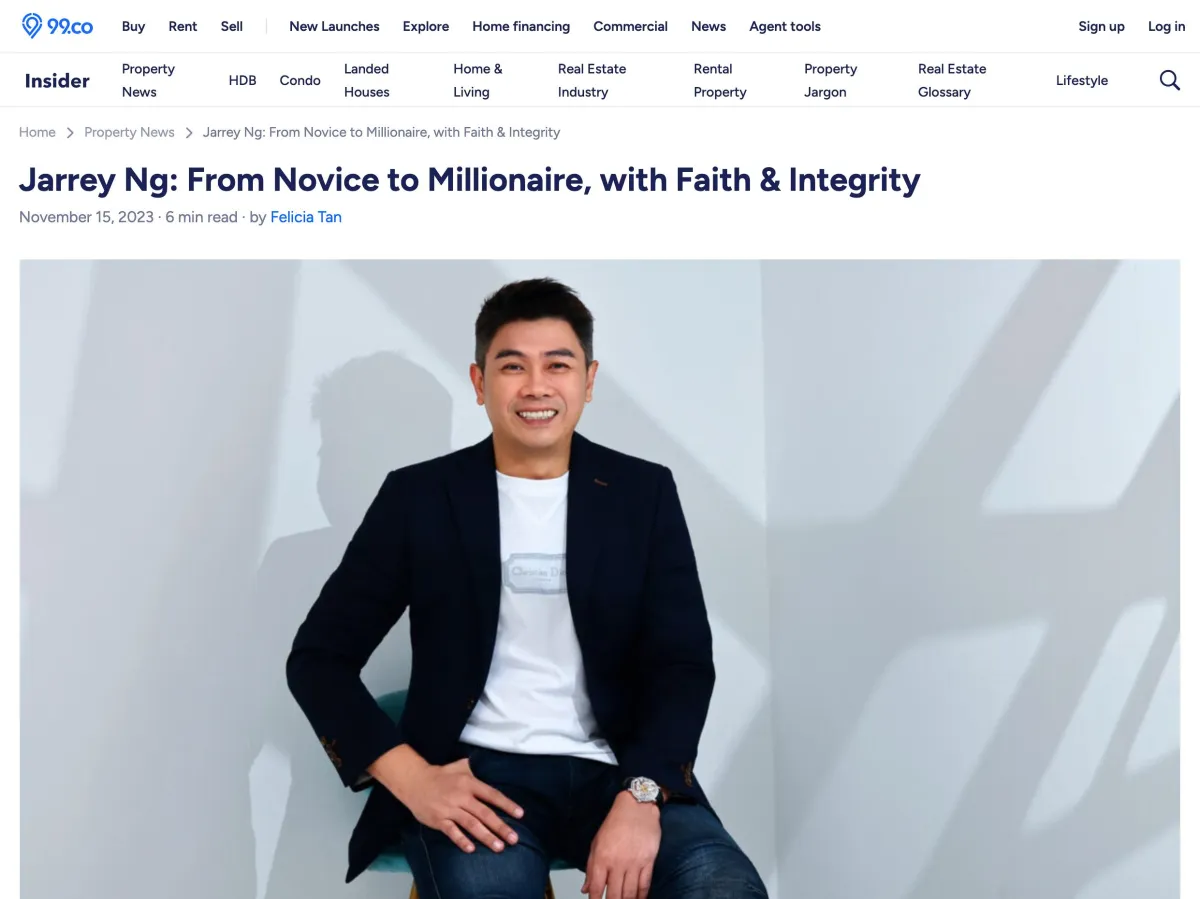Click the Insider section logo
The image size is (1200, 899).
tap(57, 81)
